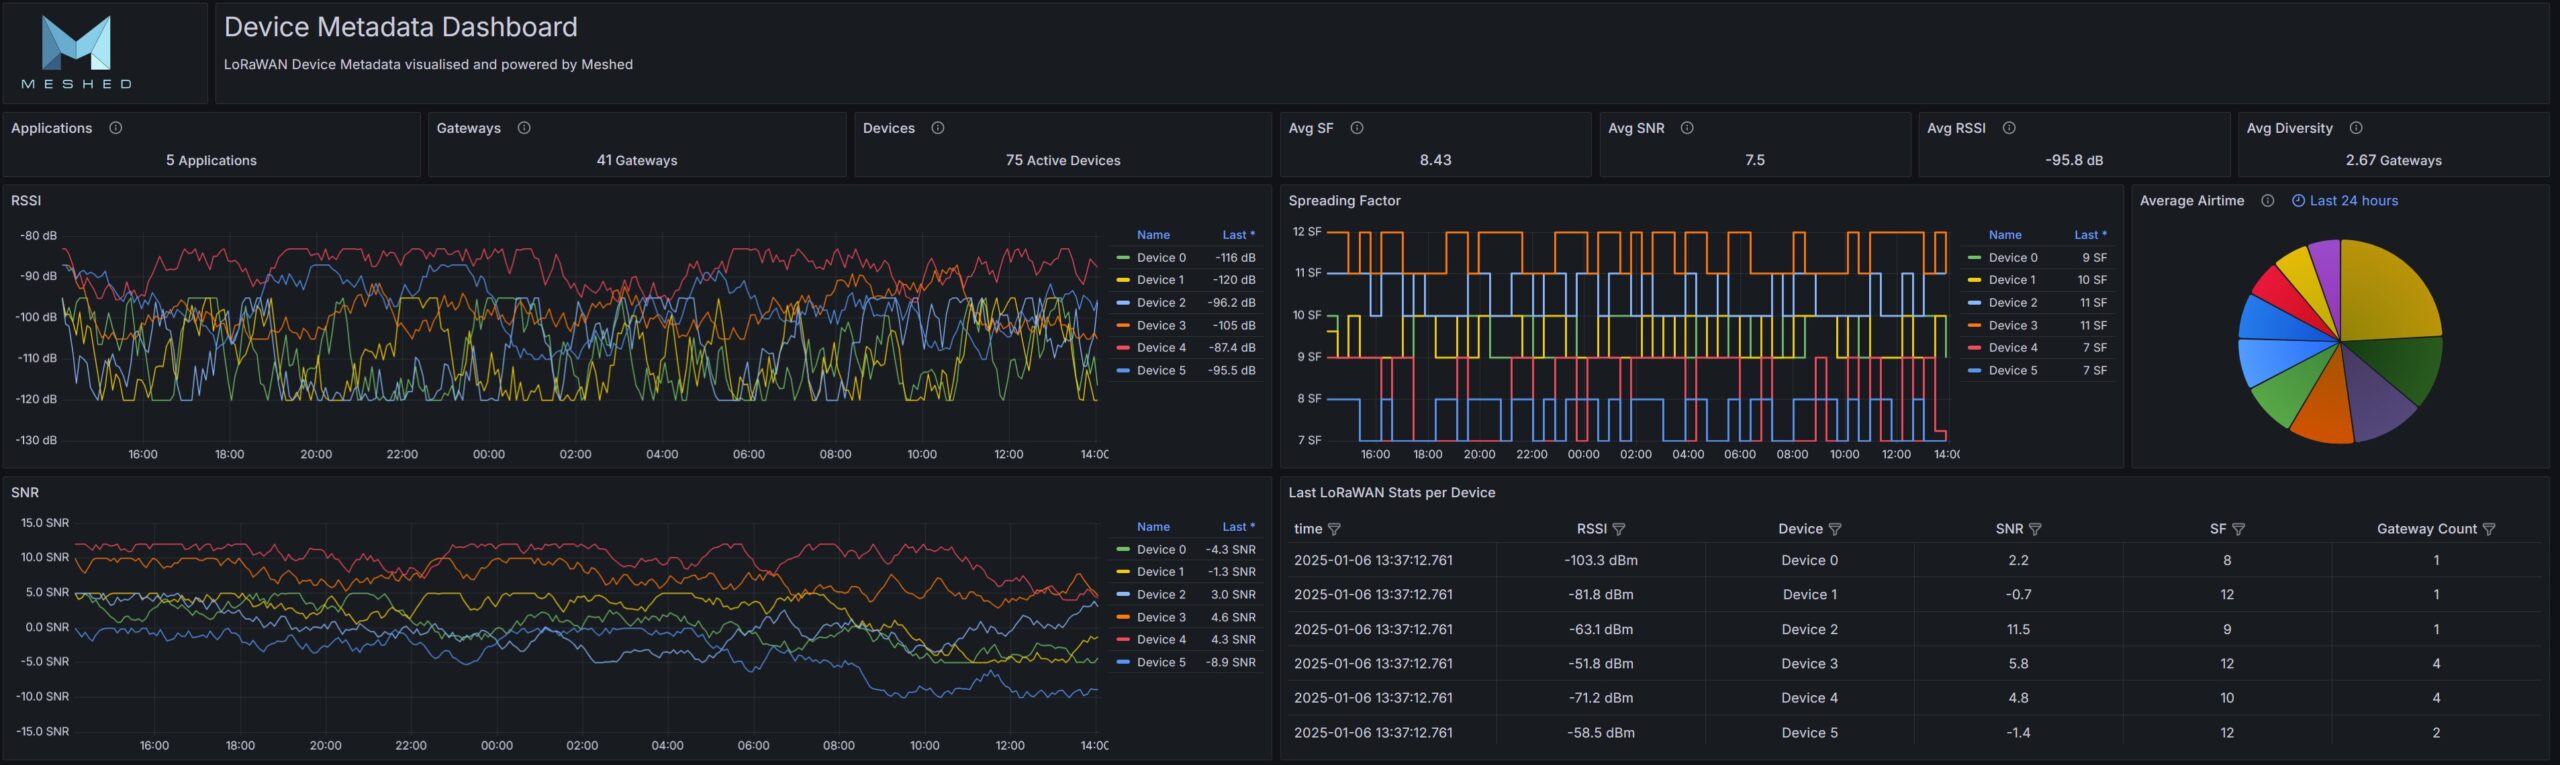Toggle Device 2 in RSSI legend
This screenshot has height=765, width=2560.
[1161, 303]
